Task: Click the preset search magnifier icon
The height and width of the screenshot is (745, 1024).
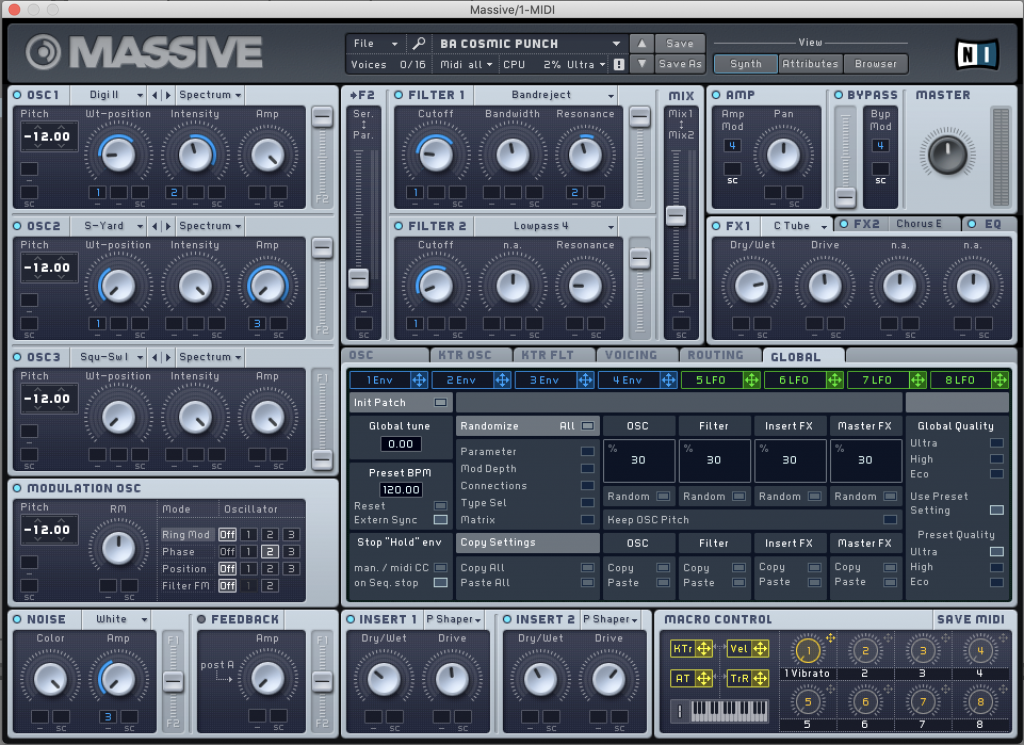Action: point(419,44)
